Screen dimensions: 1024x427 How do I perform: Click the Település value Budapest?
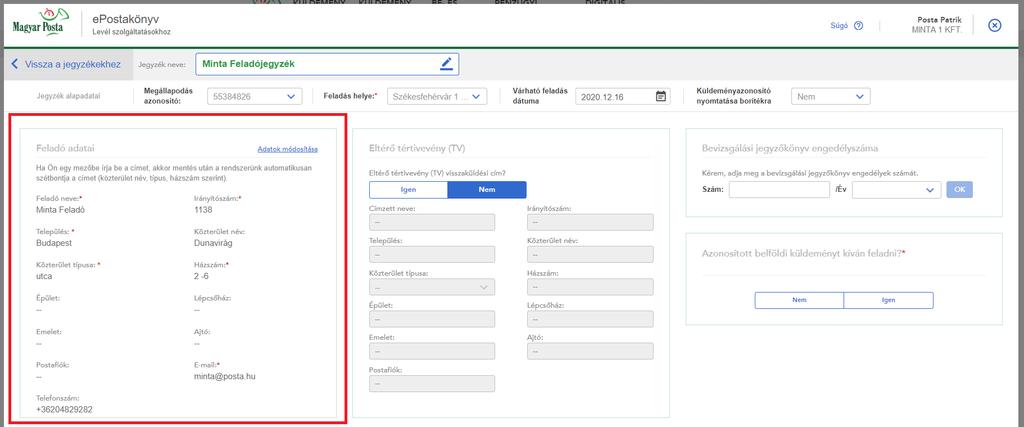pos(54,243)
